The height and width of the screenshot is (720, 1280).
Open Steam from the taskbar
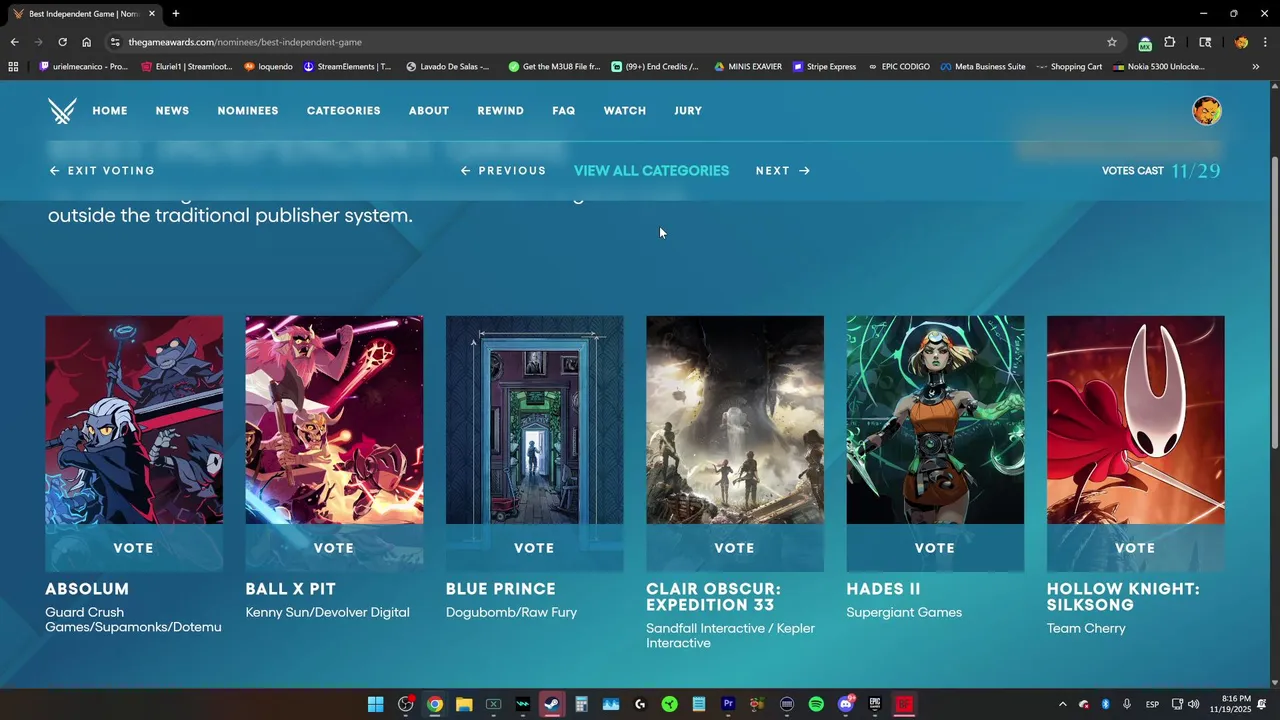click(552, 704)
